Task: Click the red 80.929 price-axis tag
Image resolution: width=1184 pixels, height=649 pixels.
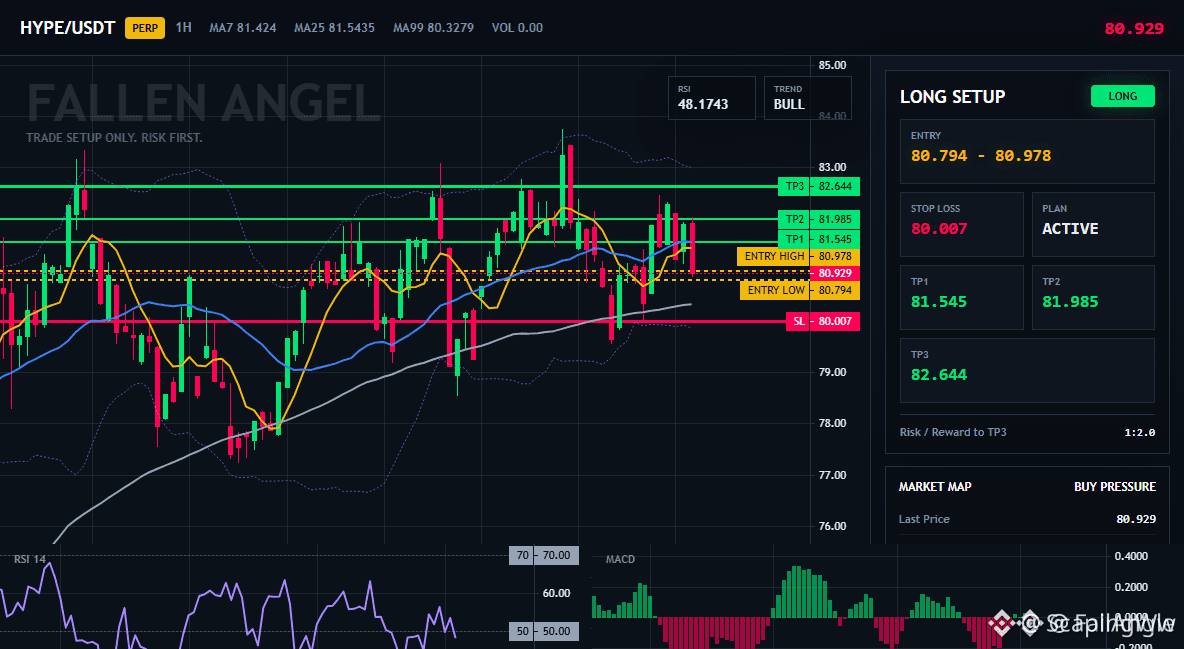Action: [834, 274]
